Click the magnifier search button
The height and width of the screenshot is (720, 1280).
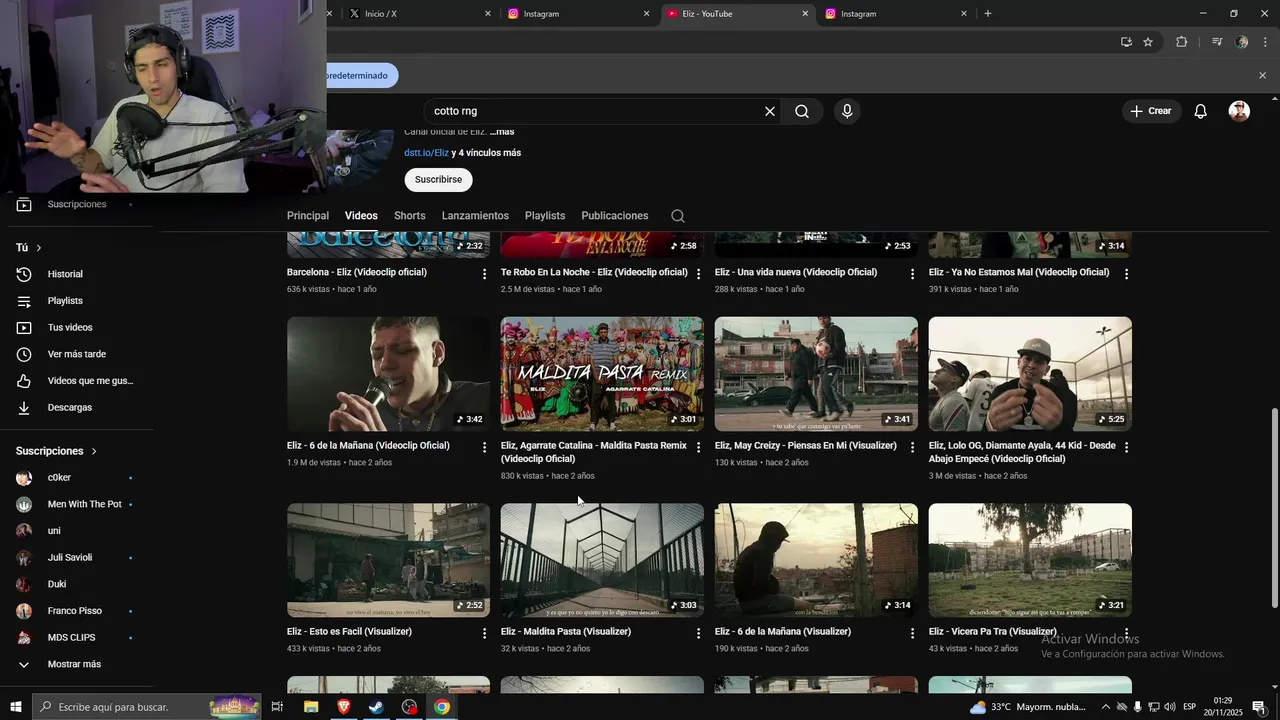[x=802, y=111]
